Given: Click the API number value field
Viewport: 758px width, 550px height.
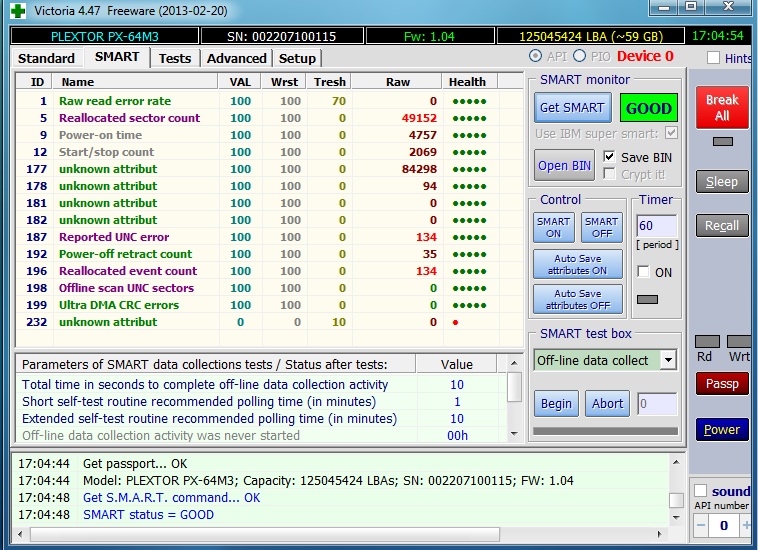Looking at the screenshot, I should point(723,525).
